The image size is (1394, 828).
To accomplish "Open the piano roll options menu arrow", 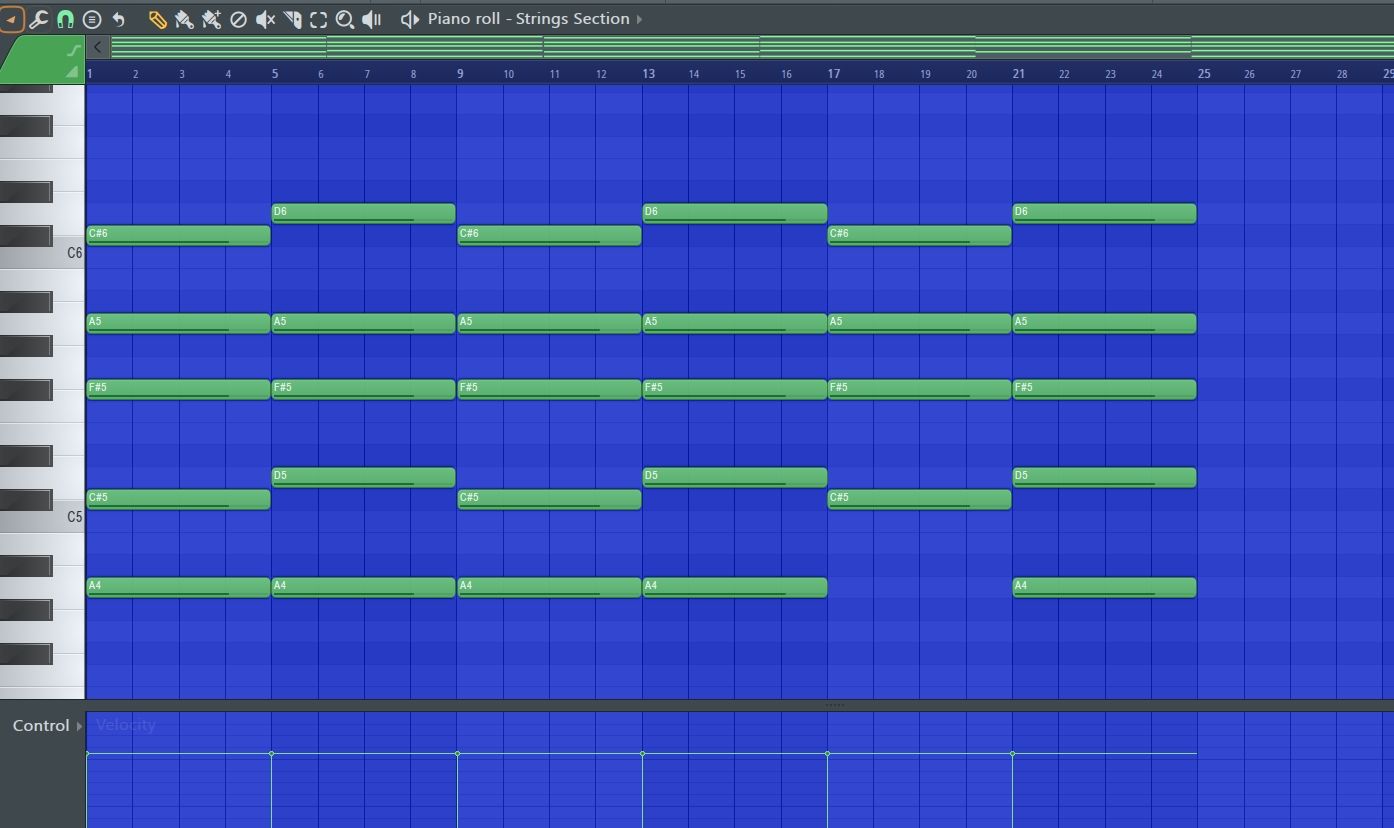I will tap(11, 19).
